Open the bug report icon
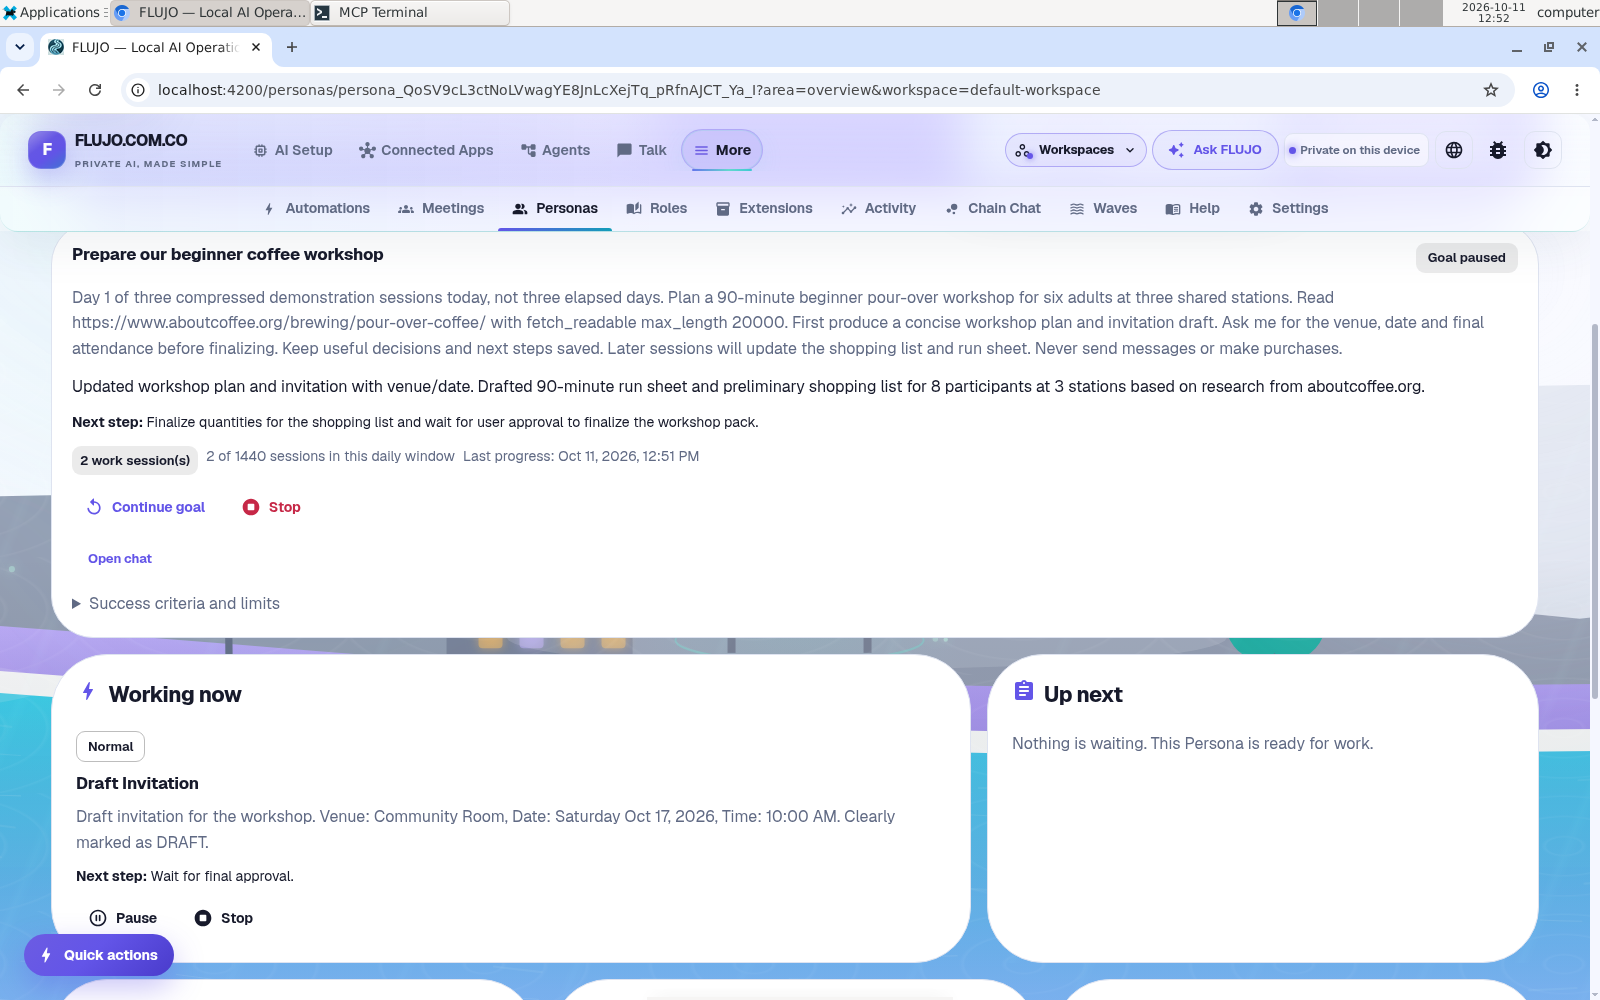This screenshot has width=1600, height=1000. pos(1498,150)
